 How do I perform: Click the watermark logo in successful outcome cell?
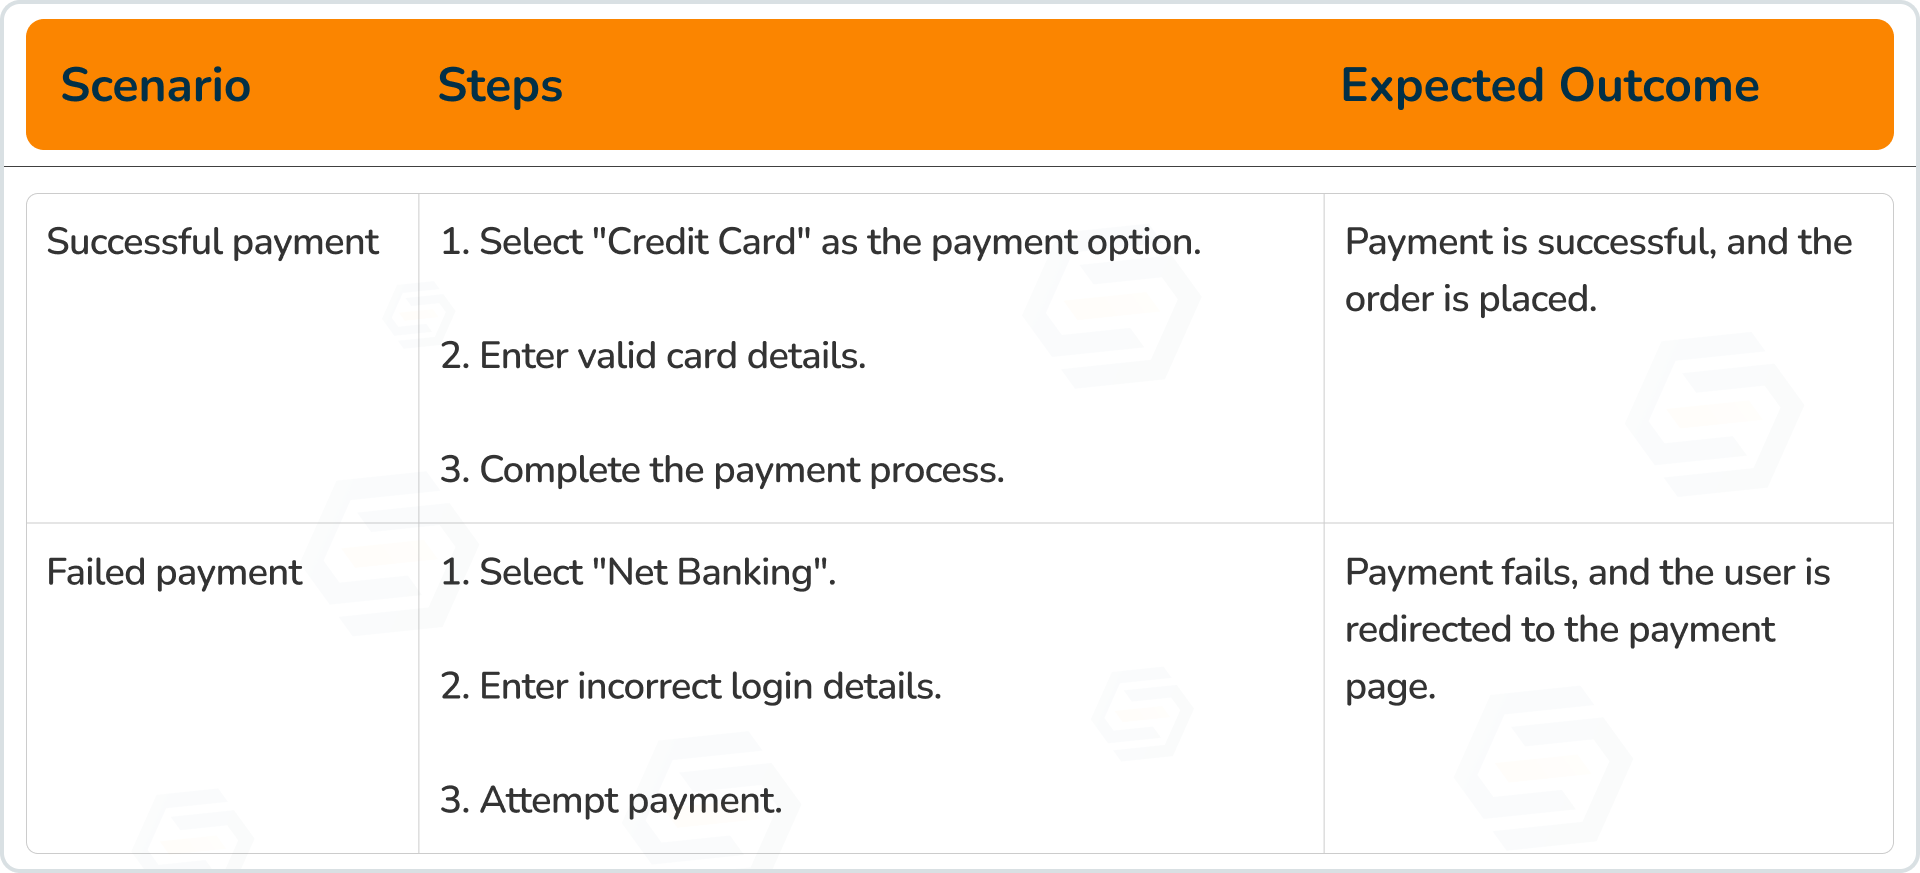[x=1714, y=414]
